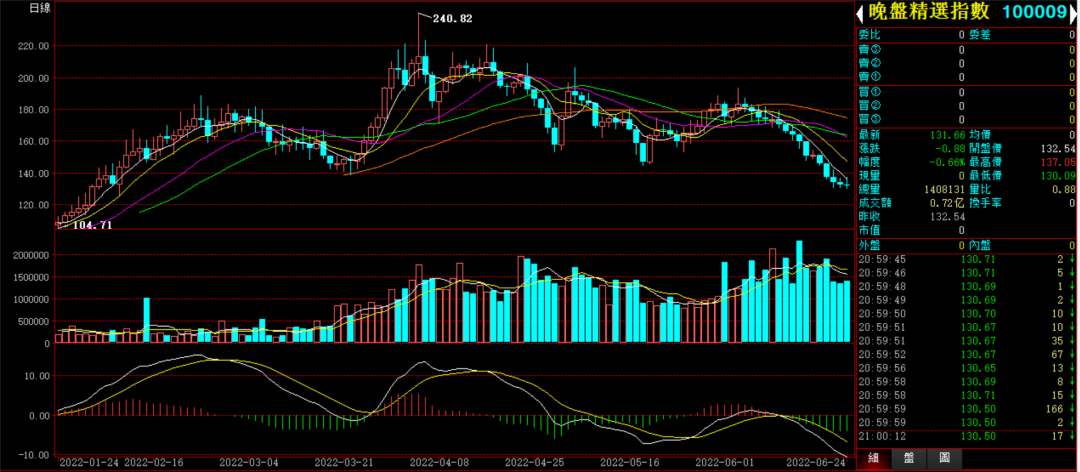Click the 104.71 low price marker

point(92,225)
